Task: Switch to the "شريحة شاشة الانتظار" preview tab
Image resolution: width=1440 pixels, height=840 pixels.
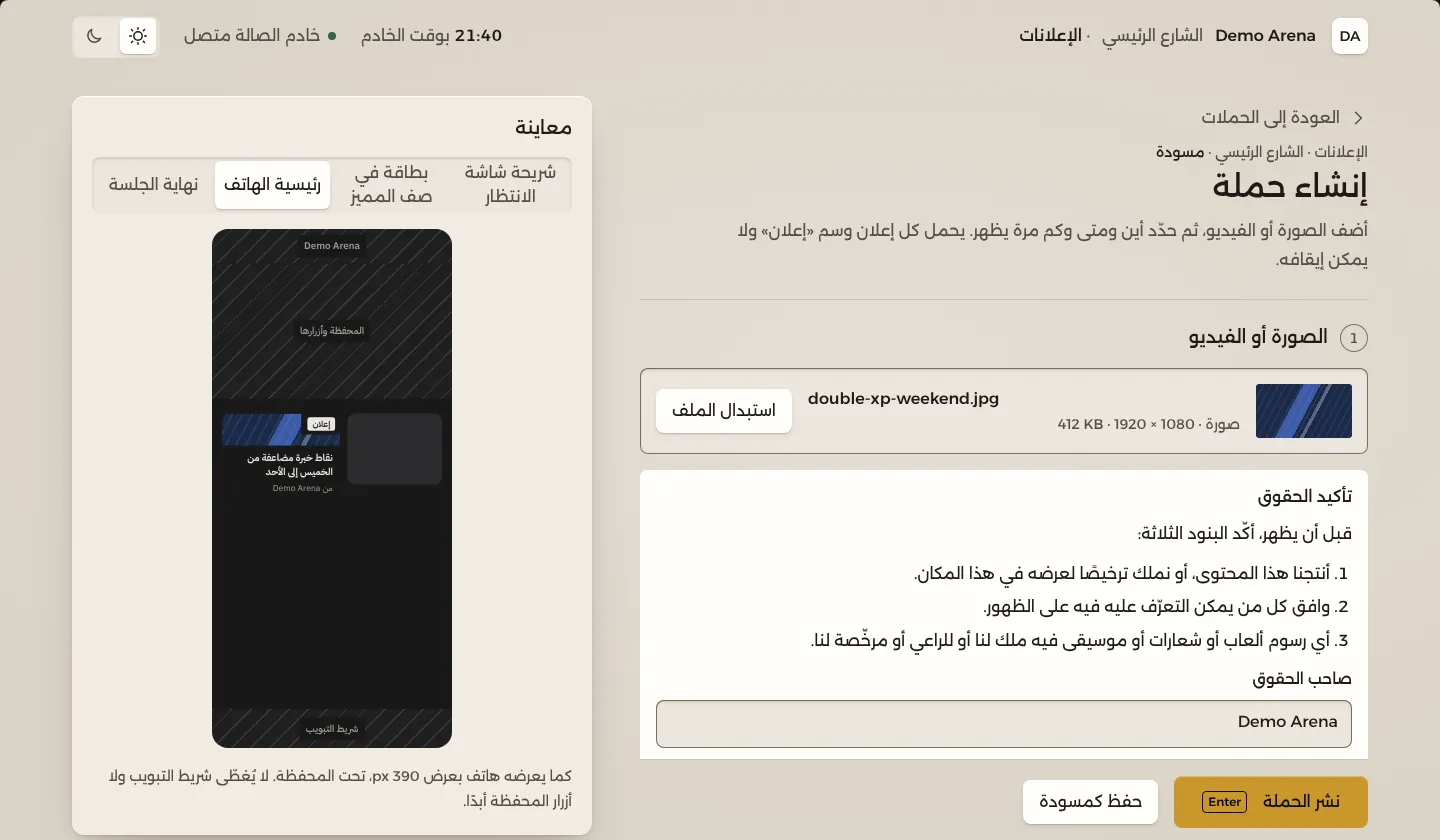Action: pos(510,184)
